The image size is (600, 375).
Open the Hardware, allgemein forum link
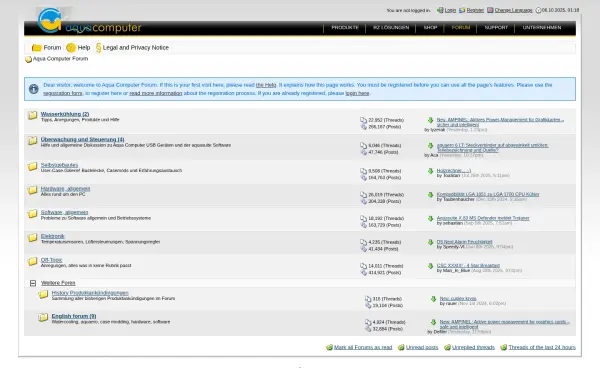(65, 189)
